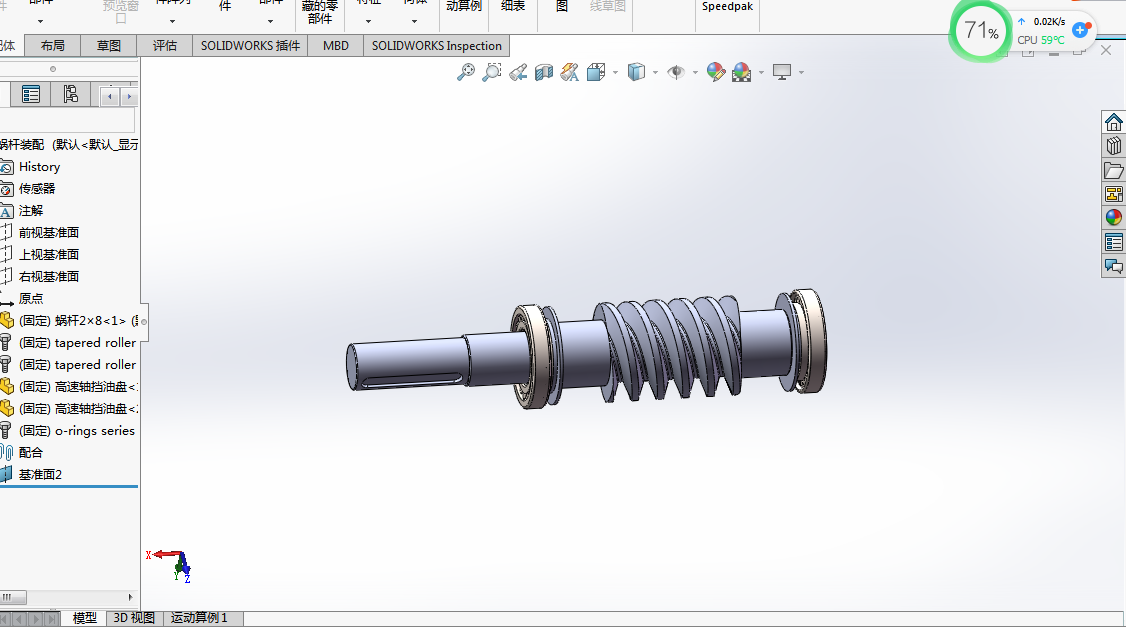
Task: Open SOLIDWORKS Resources home icon in task pane
Action: (1113, 122)
